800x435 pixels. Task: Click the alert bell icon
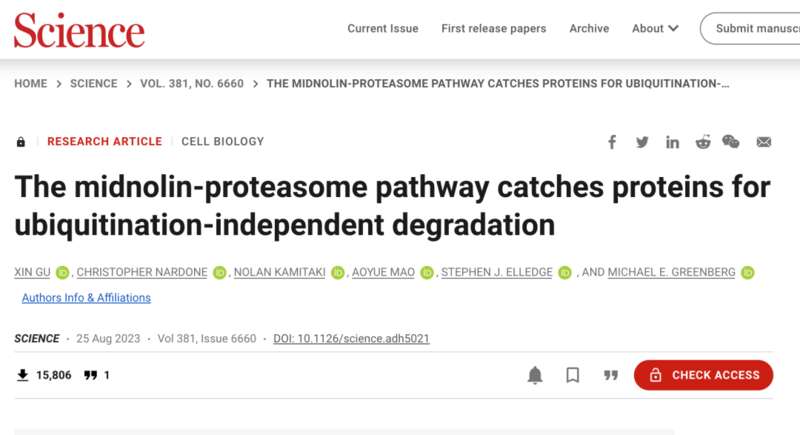click(x=535, y=375)
